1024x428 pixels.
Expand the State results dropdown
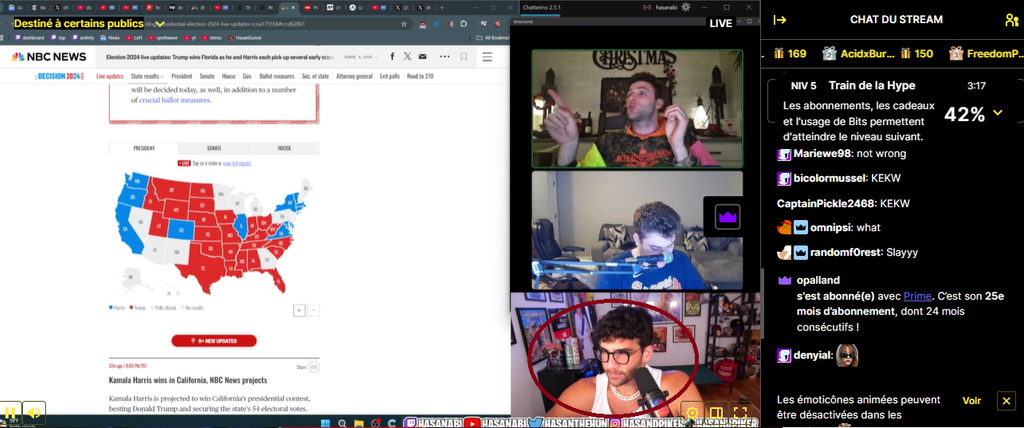click(x=147, y=76)
